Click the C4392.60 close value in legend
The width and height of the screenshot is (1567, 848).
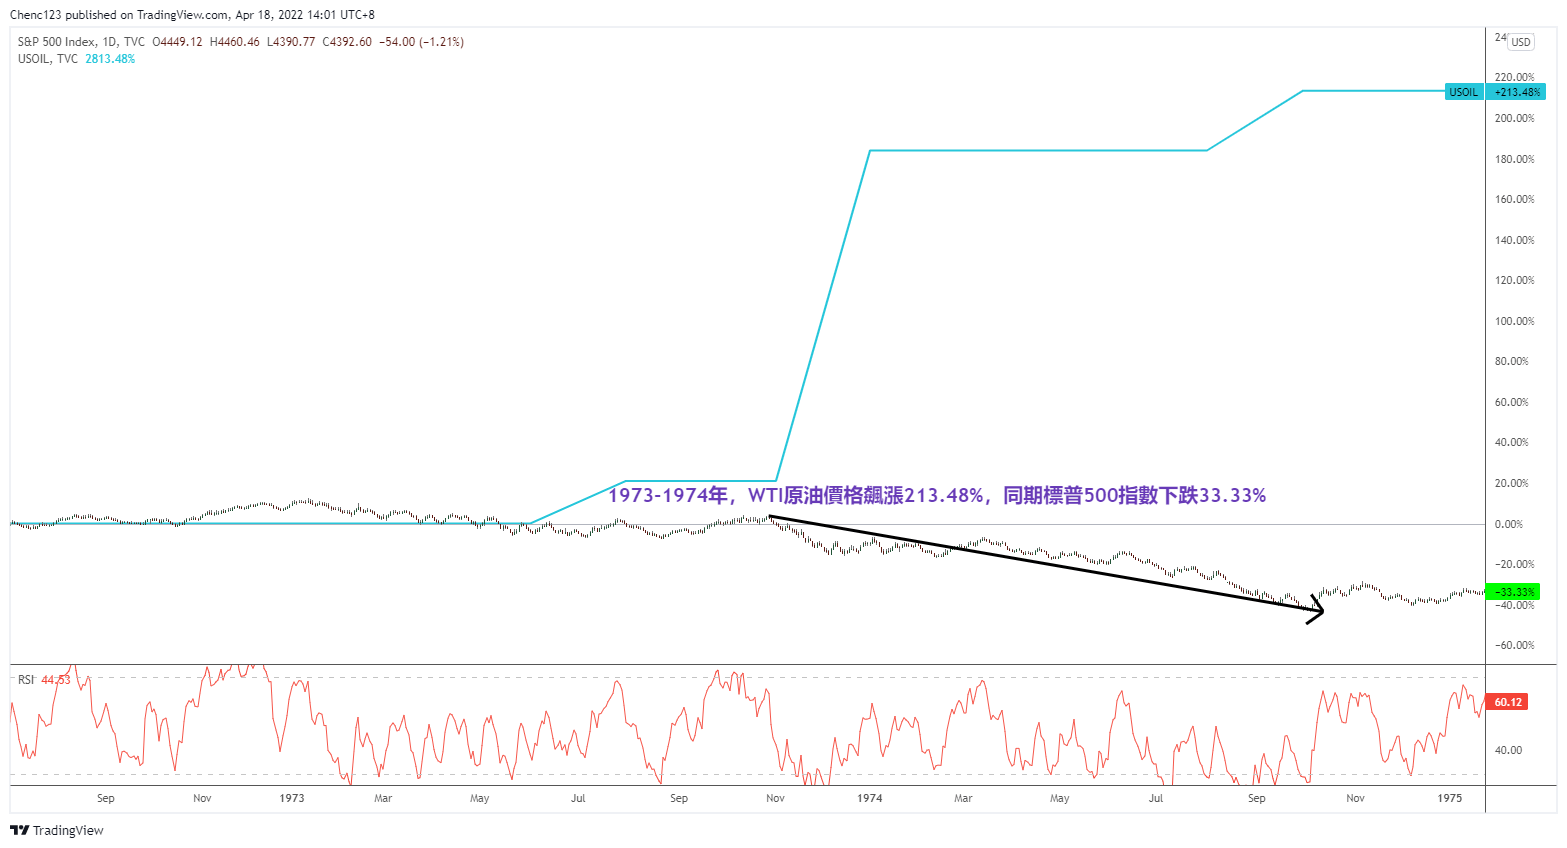(x=347, y=42)
